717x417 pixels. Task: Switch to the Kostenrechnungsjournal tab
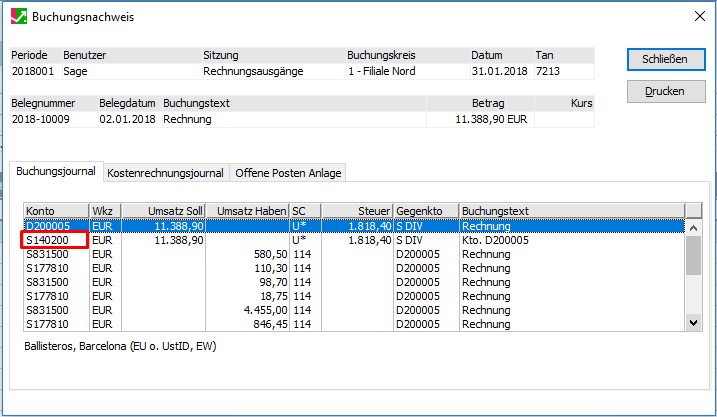pos(167,173)
